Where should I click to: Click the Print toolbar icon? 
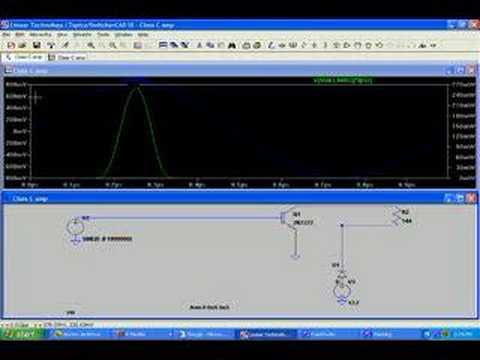tap(257, 45)
